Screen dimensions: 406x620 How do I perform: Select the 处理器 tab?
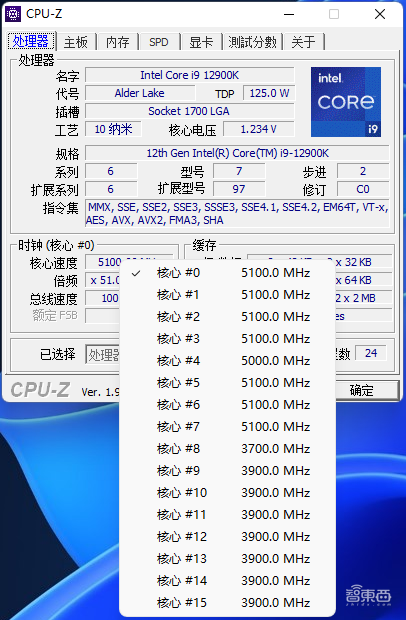[x=31, y=41]
